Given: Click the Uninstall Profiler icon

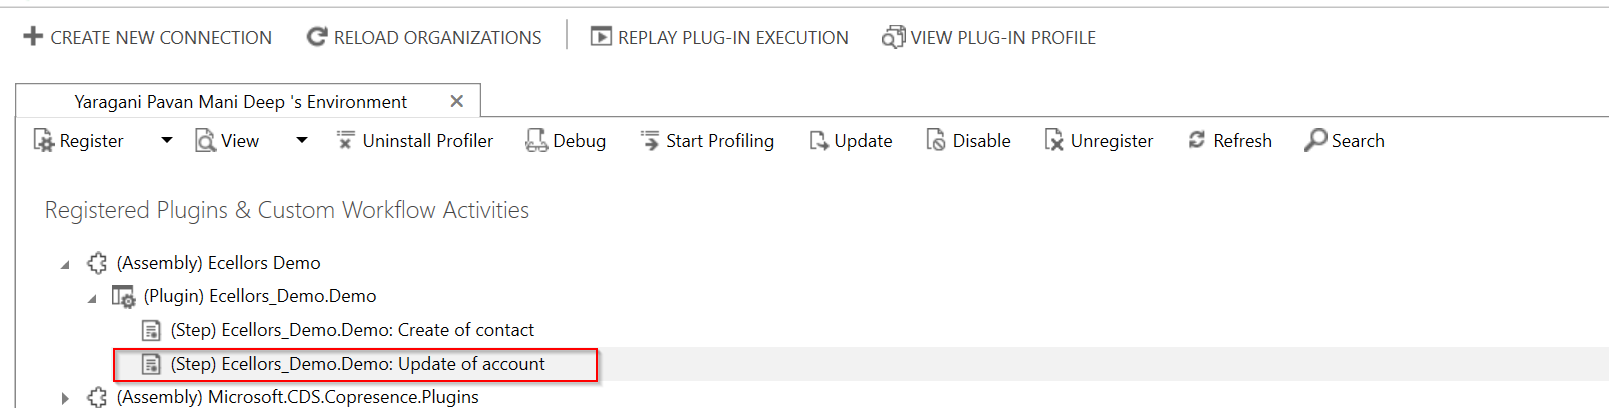Looking at the screenshot, I should point(346,141).
